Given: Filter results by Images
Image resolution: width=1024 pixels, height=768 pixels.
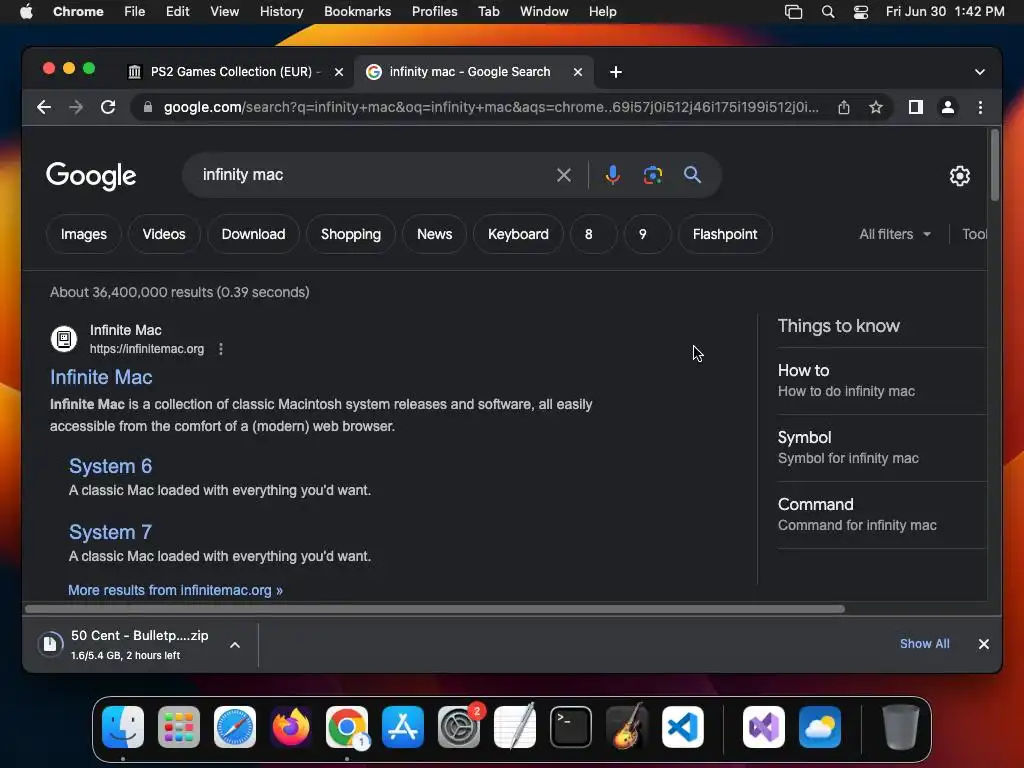Looking at the screenshot, I should click(84, 234).
